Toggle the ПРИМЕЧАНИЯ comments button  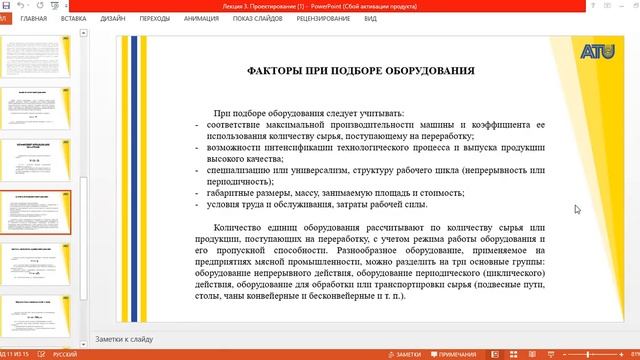pos(453,354)
